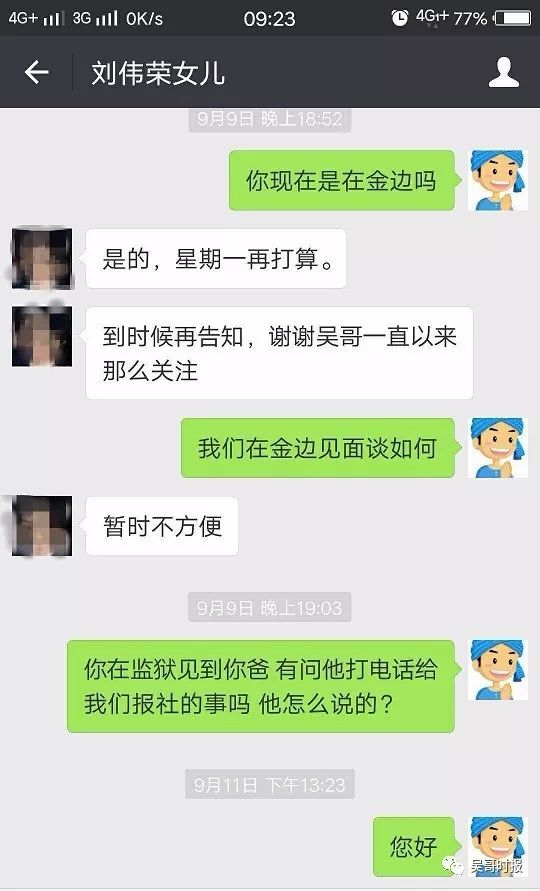Open sender avatar beside 我们在金边见面谈如何
The width and height of the screenshot is (540, 891).
coord(497,448)
